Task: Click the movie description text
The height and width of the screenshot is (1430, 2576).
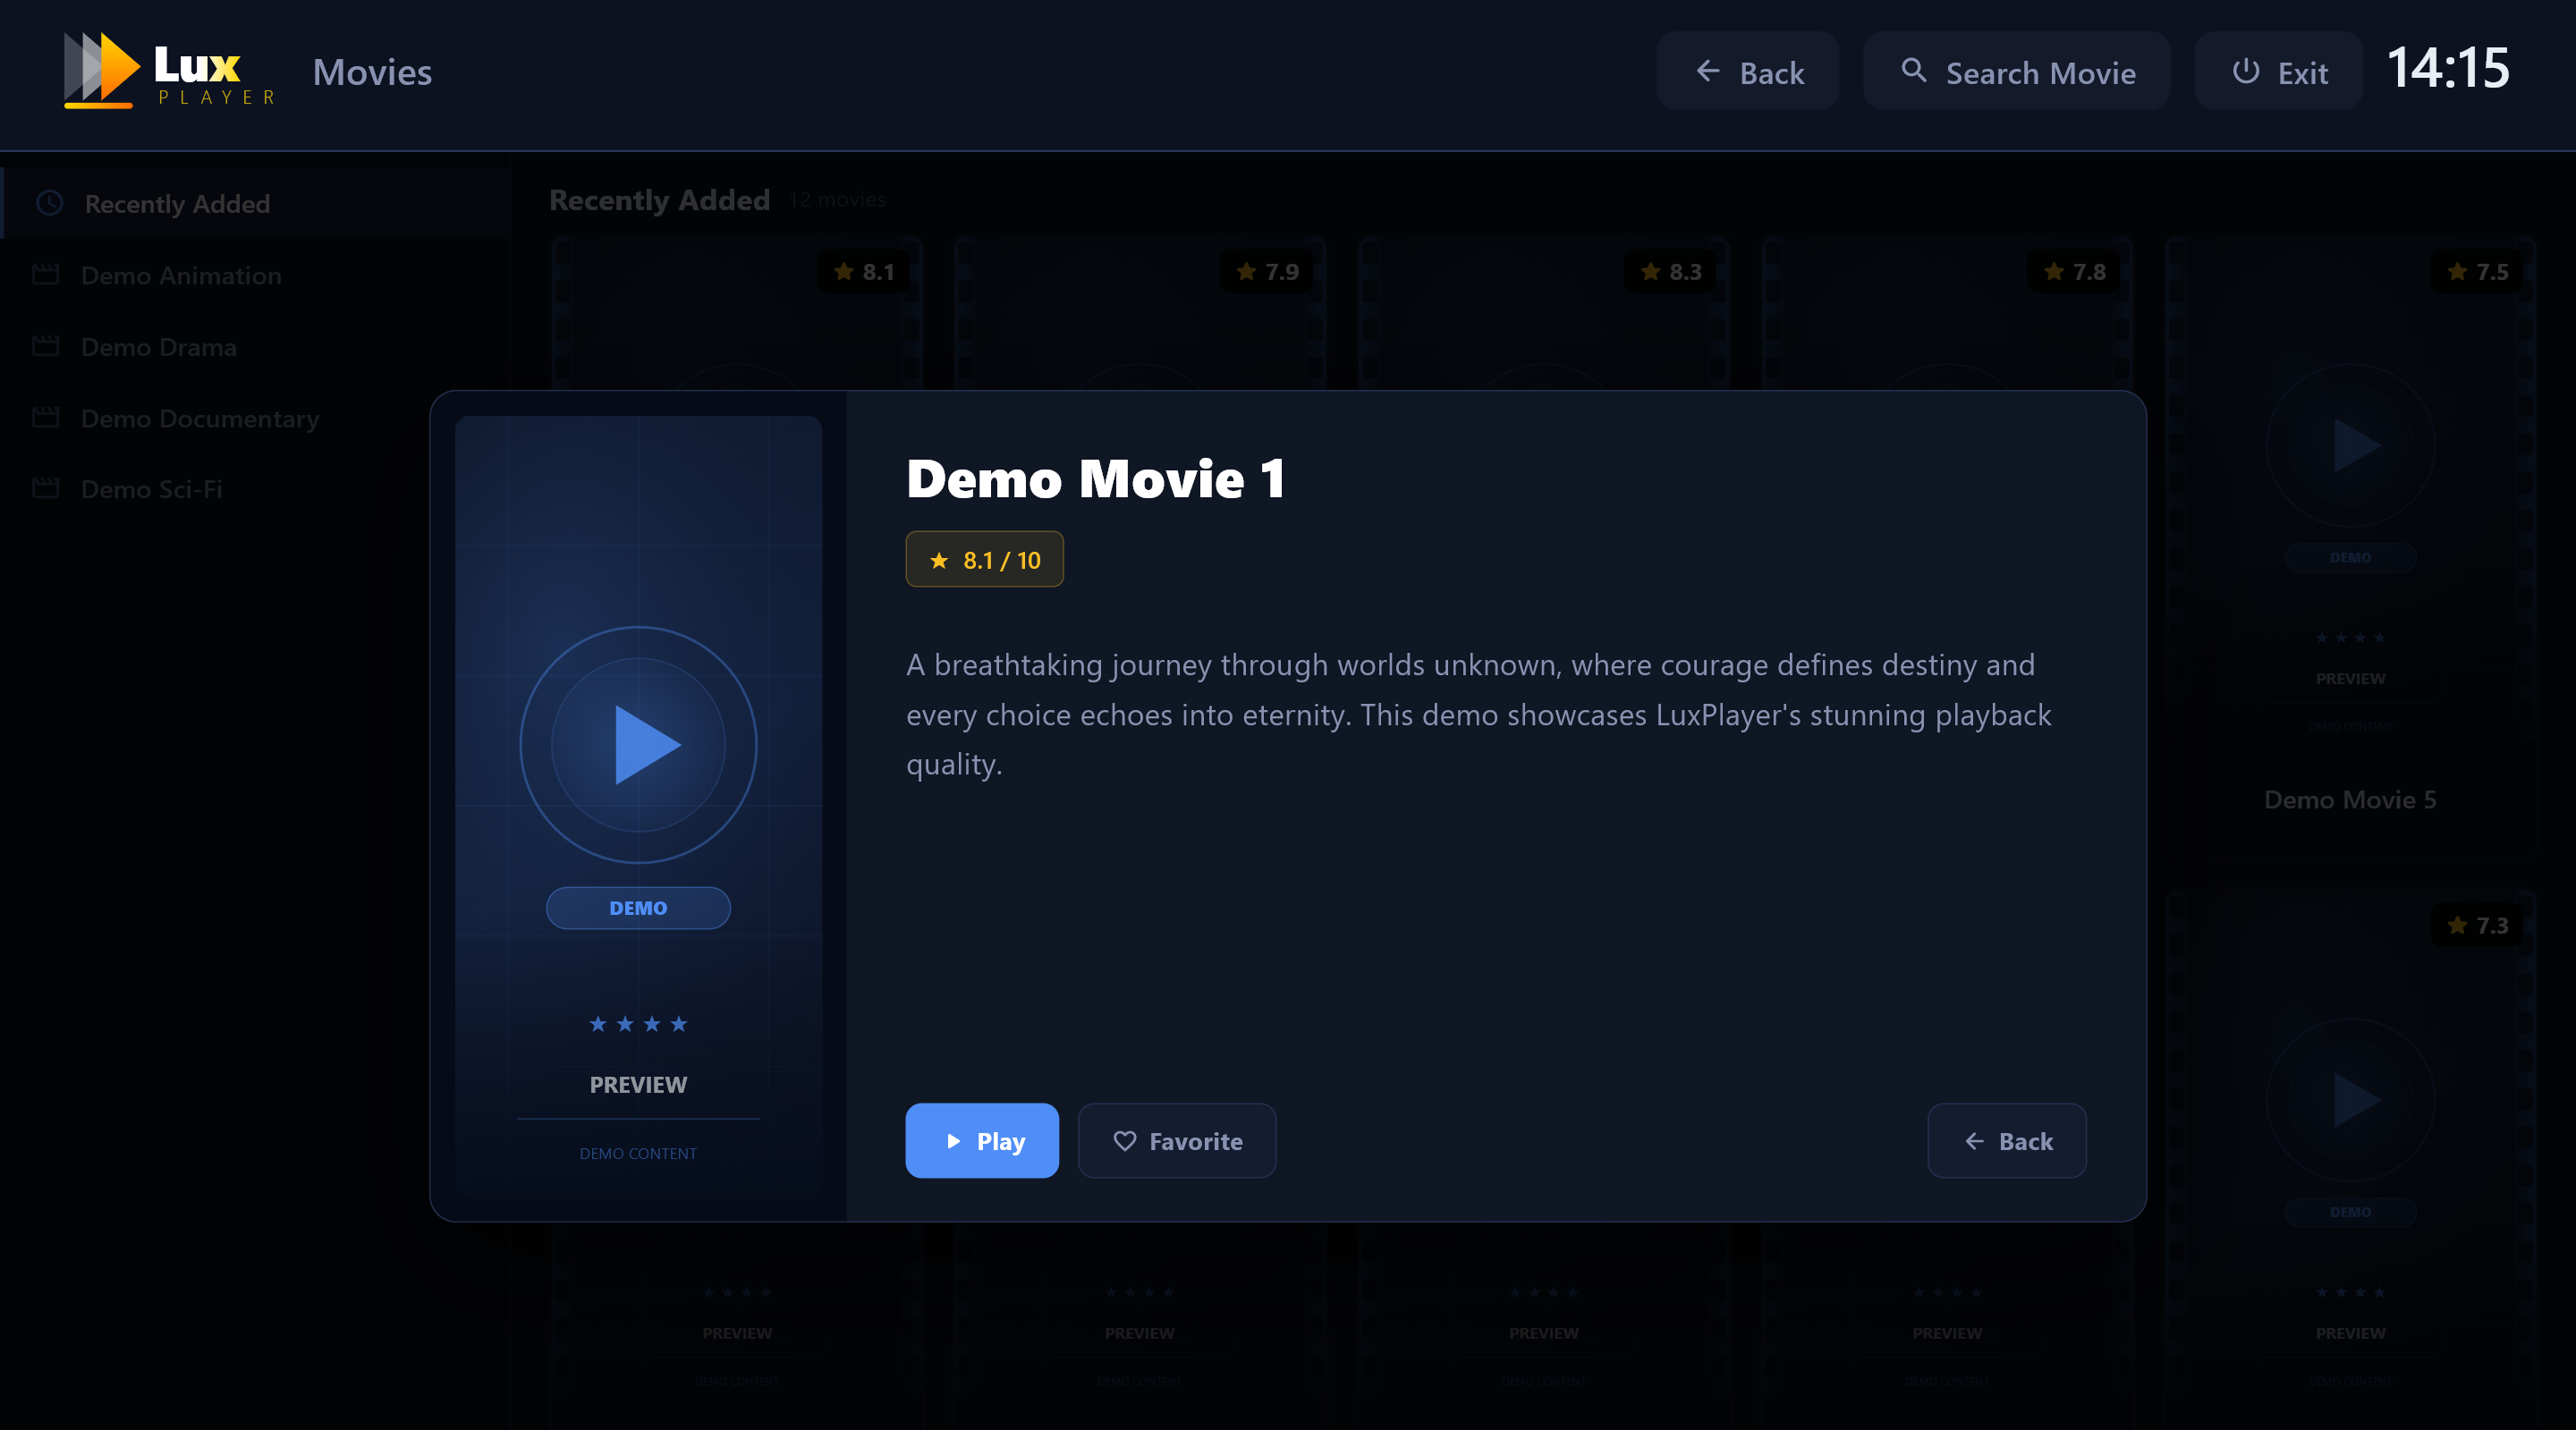Action: pyautogui.click(x=1478, y=714)
